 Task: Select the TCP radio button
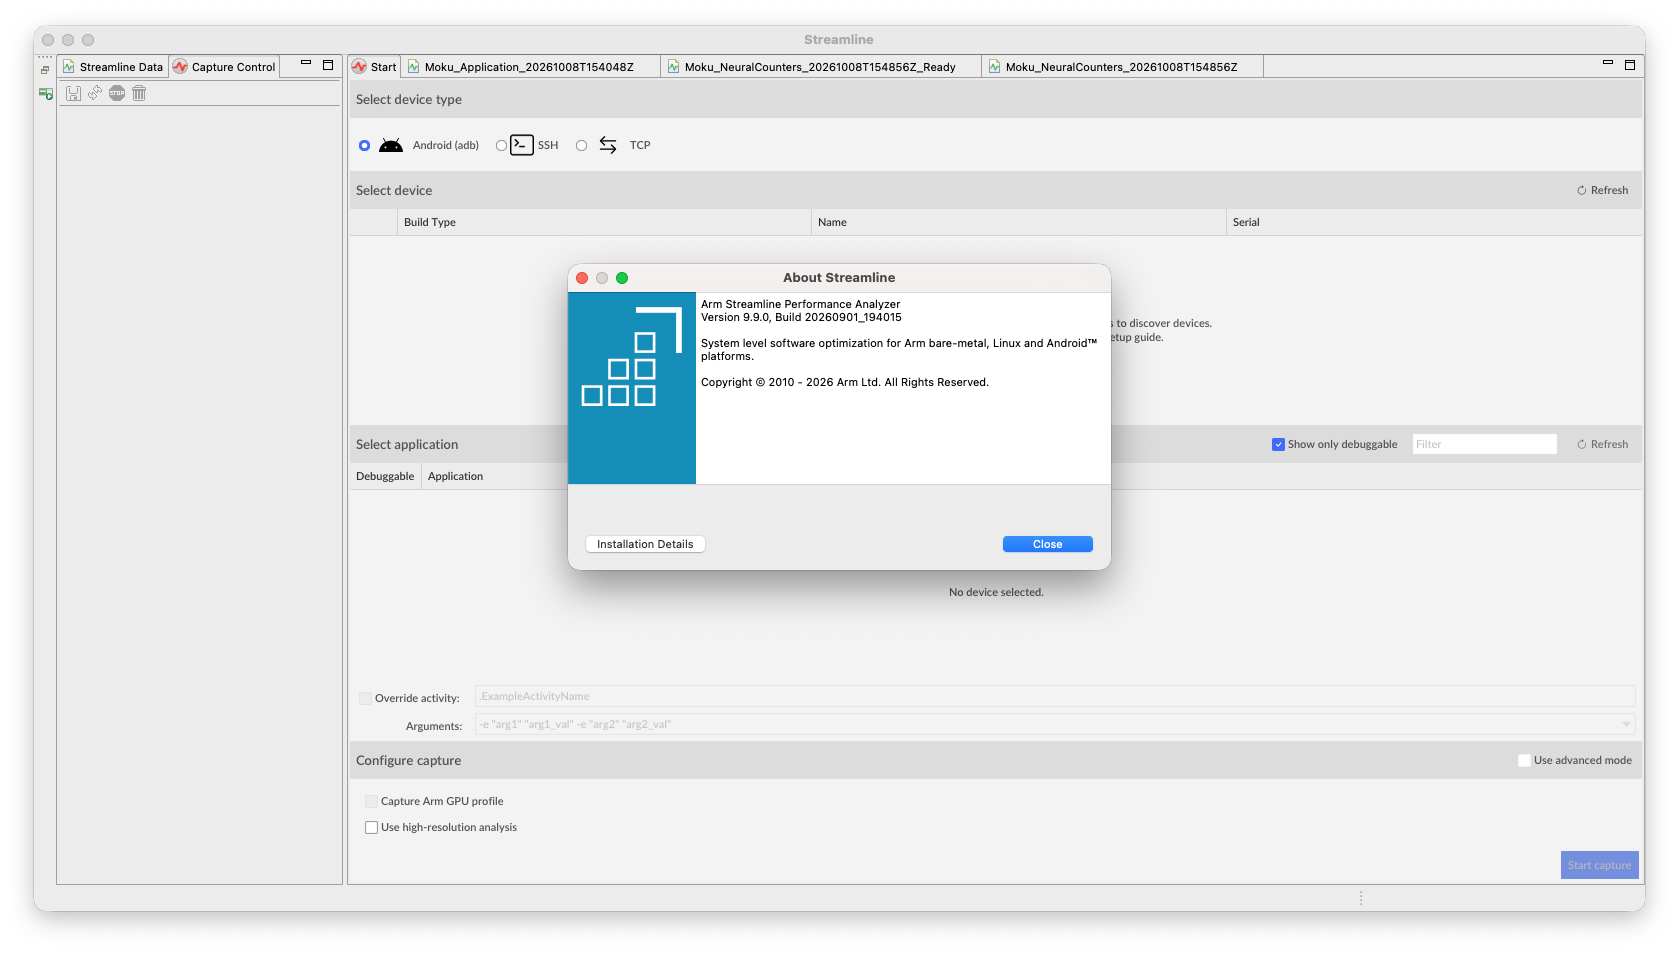tap(581, 146)
